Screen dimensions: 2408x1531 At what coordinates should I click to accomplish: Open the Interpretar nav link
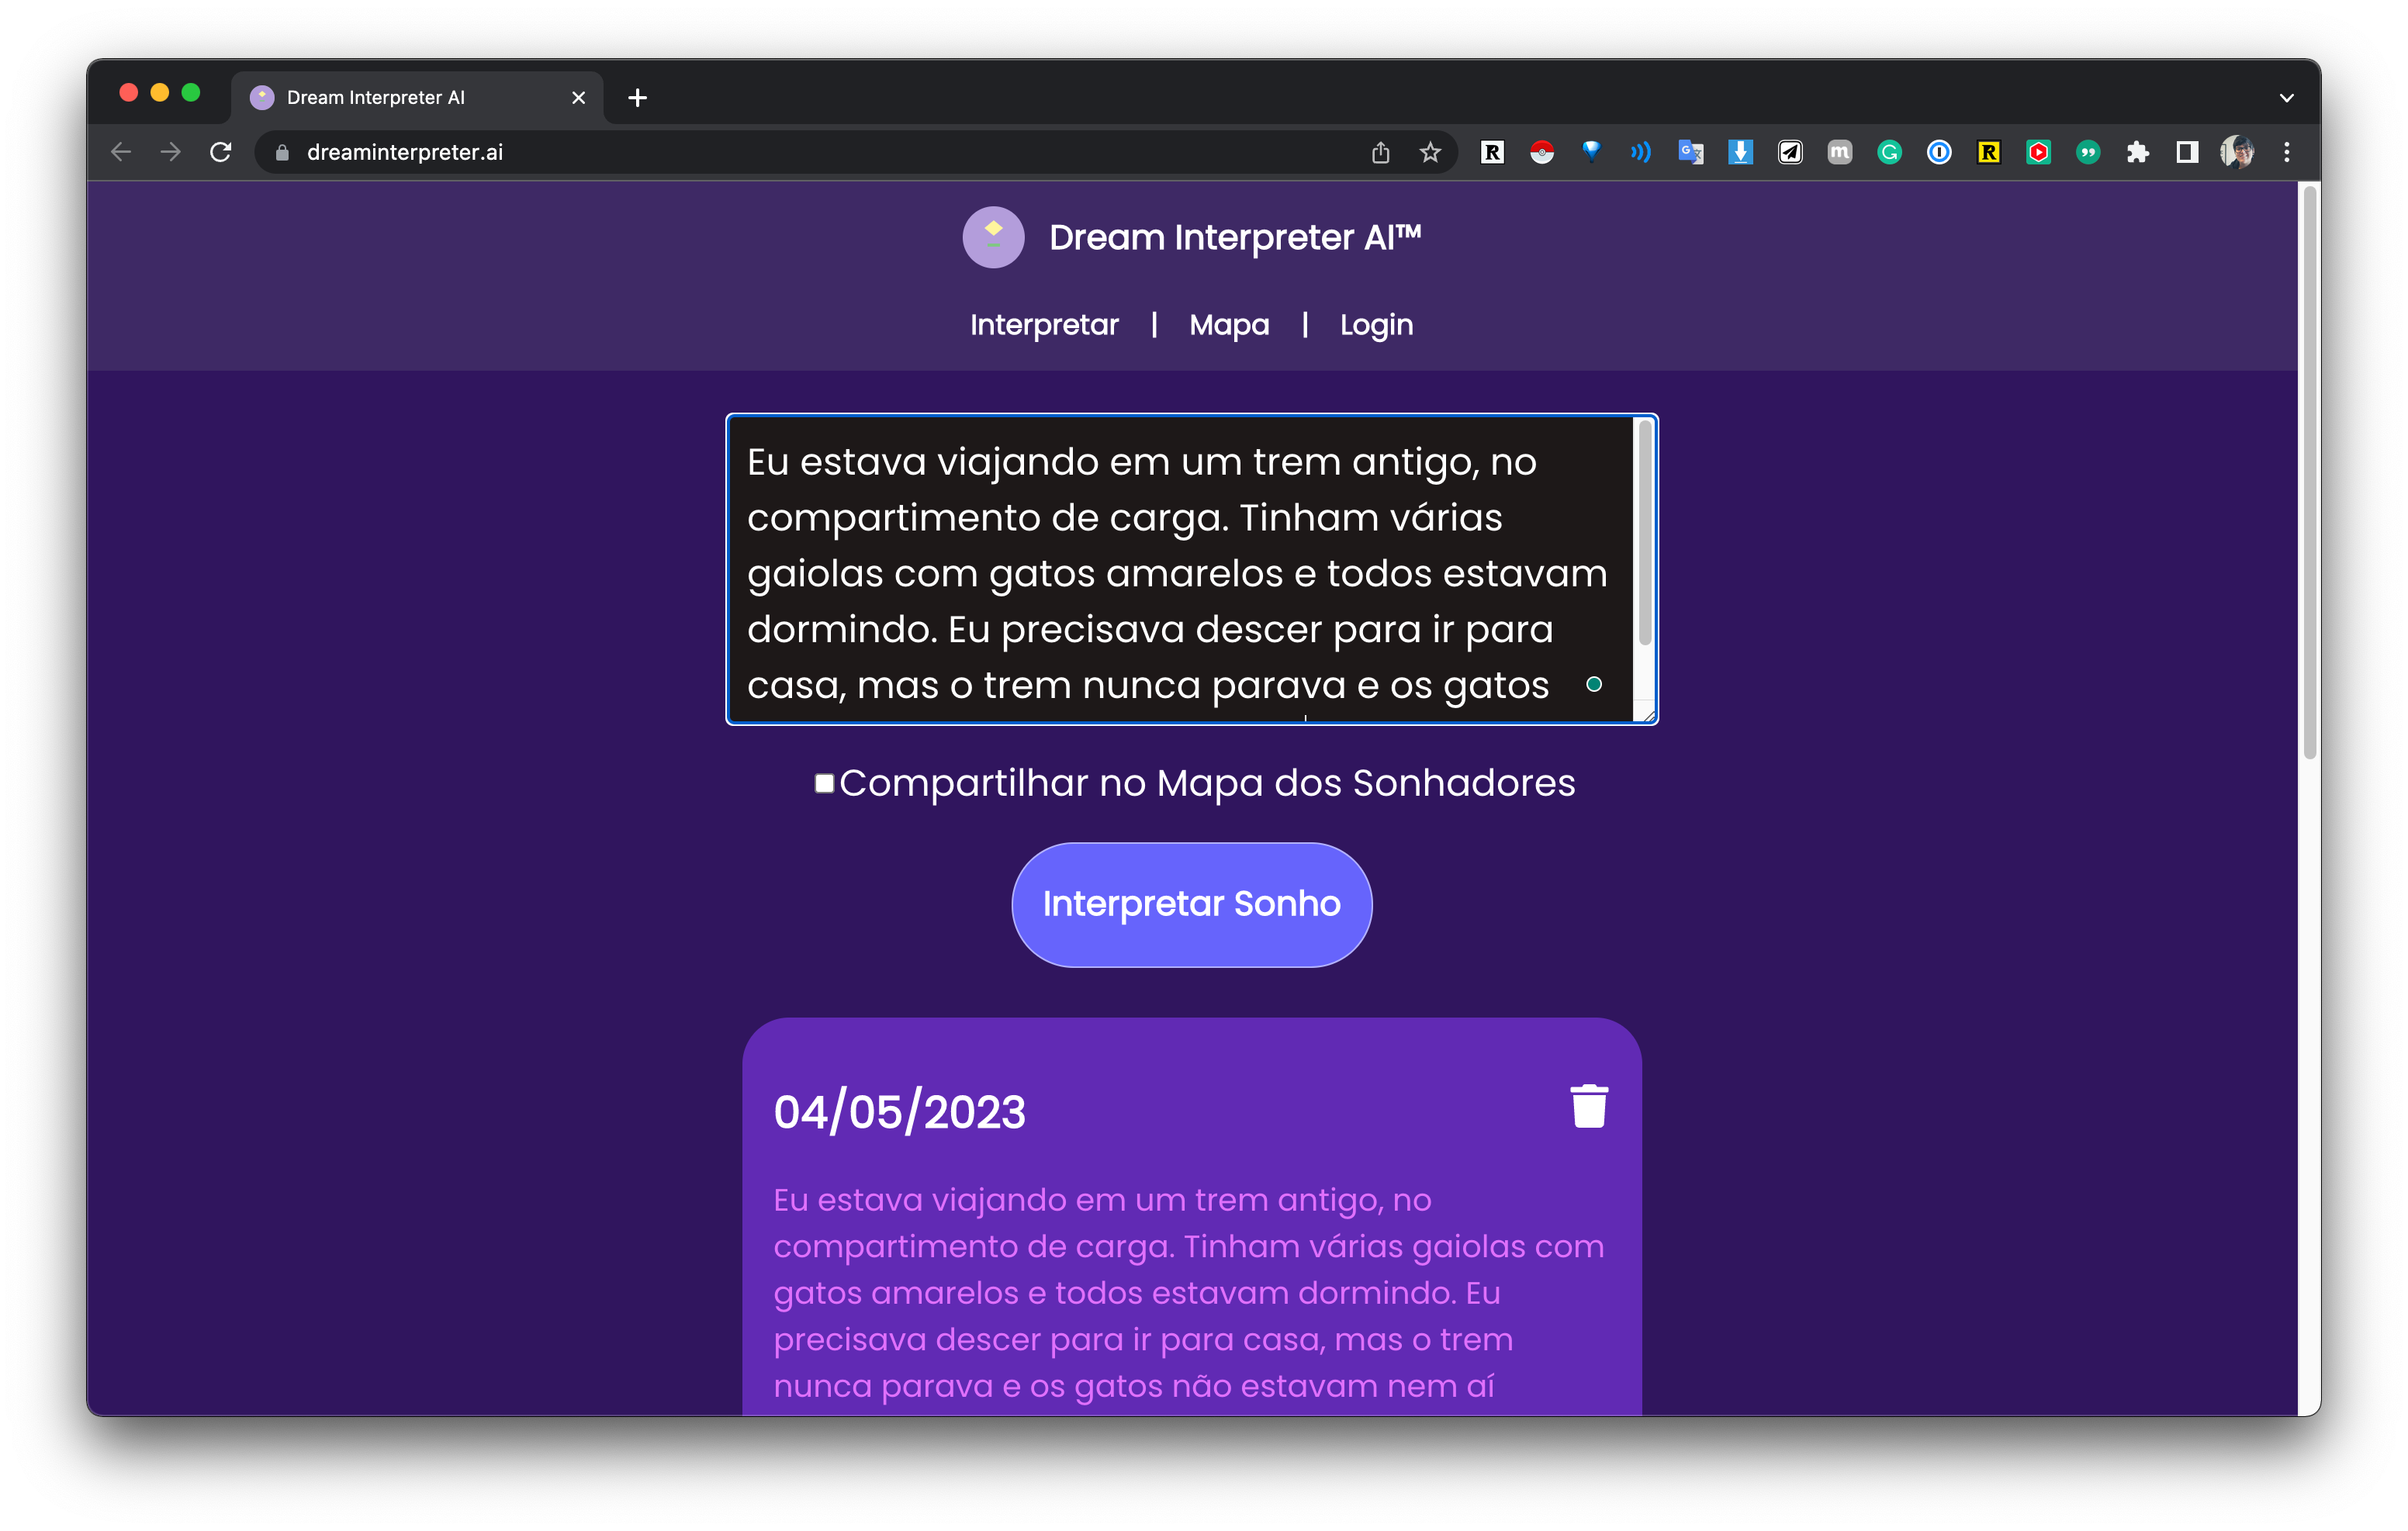(x=1044, y=325)
